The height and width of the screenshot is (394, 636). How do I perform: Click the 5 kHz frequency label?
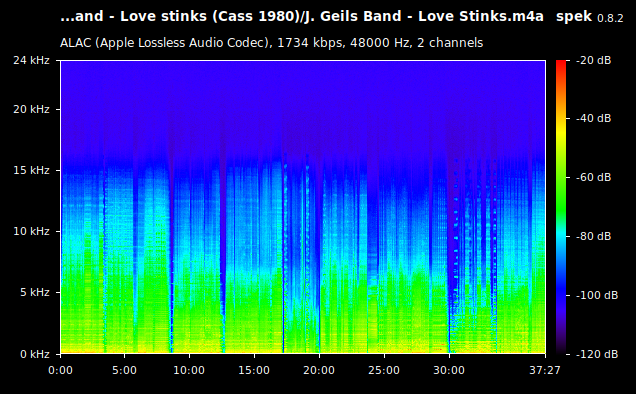[x=34, y=292]
